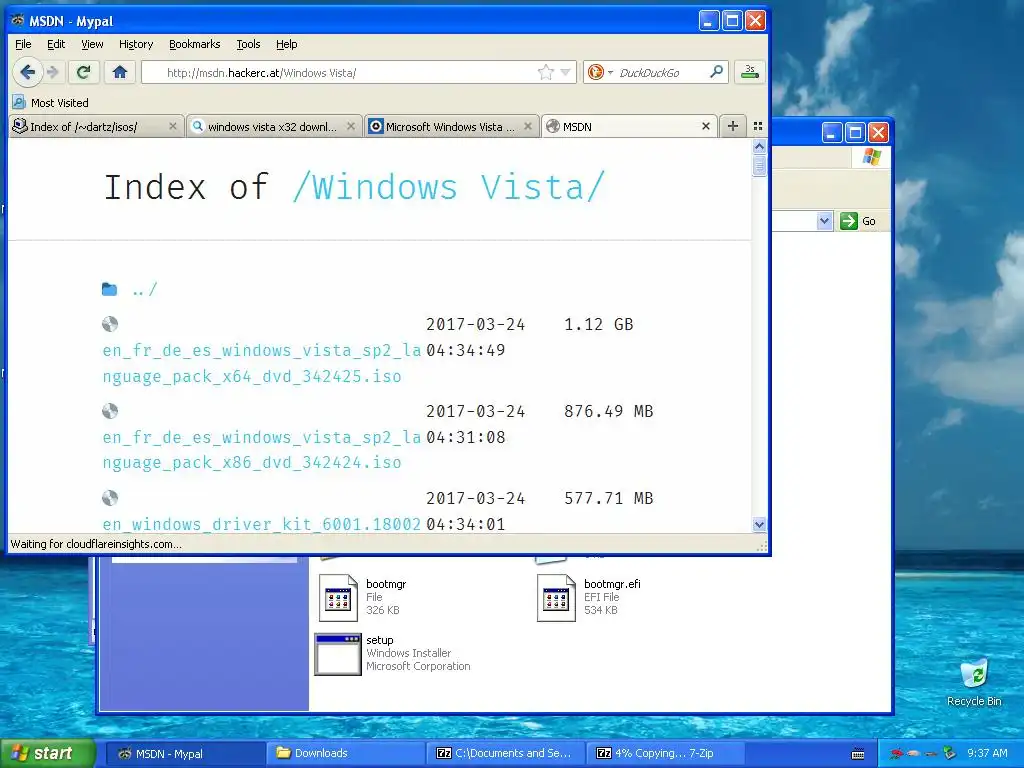
Task: Click the browser vertical scrollbar thumb
Action: click(759, 165)
